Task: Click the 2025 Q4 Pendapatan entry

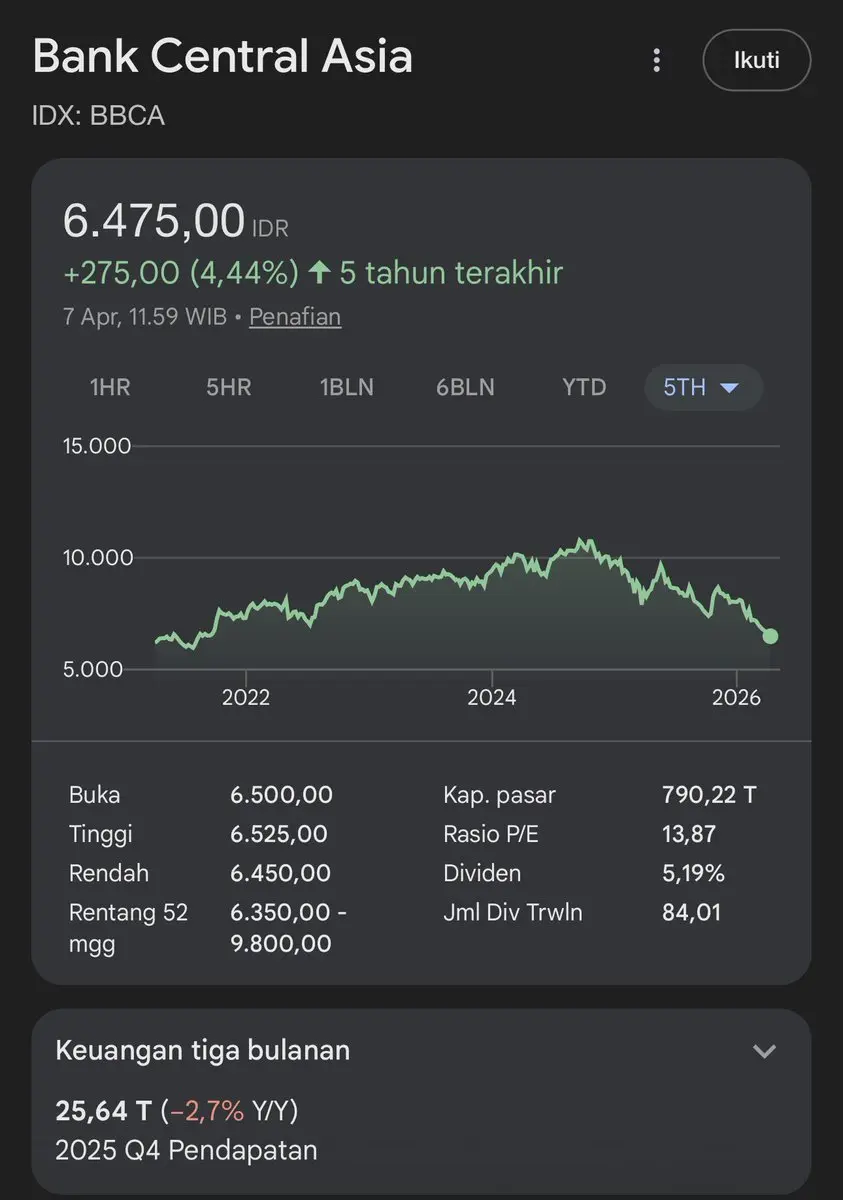Action: [186, 1150]
